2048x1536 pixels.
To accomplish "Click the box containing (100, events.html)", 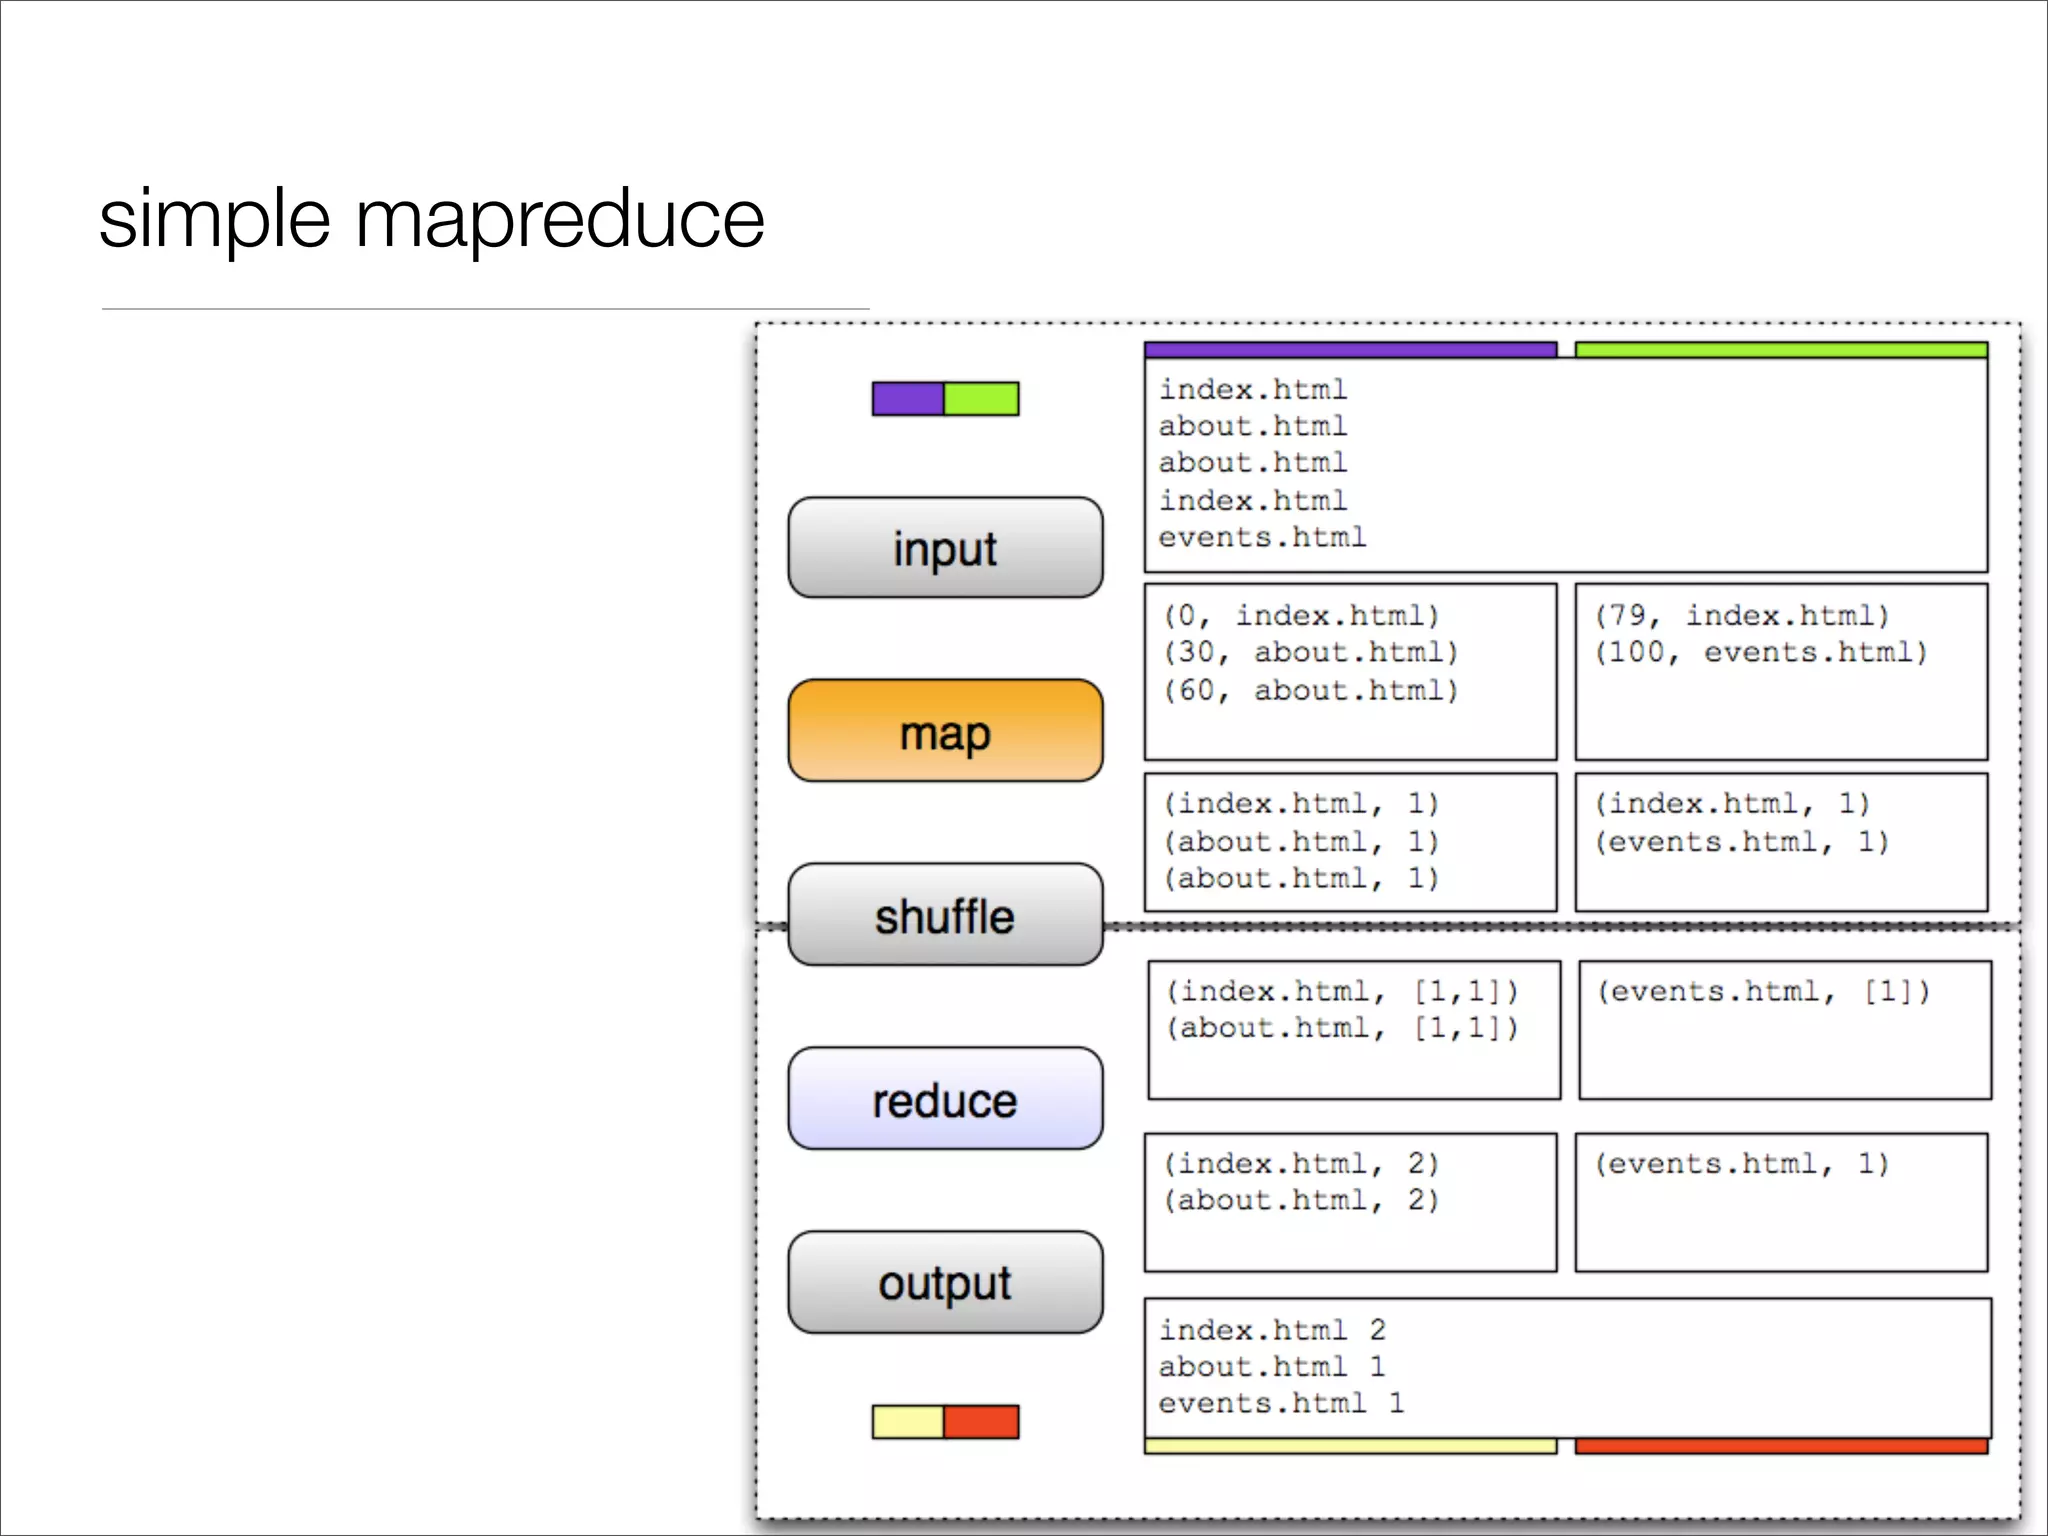I will tap(1781, 672).
